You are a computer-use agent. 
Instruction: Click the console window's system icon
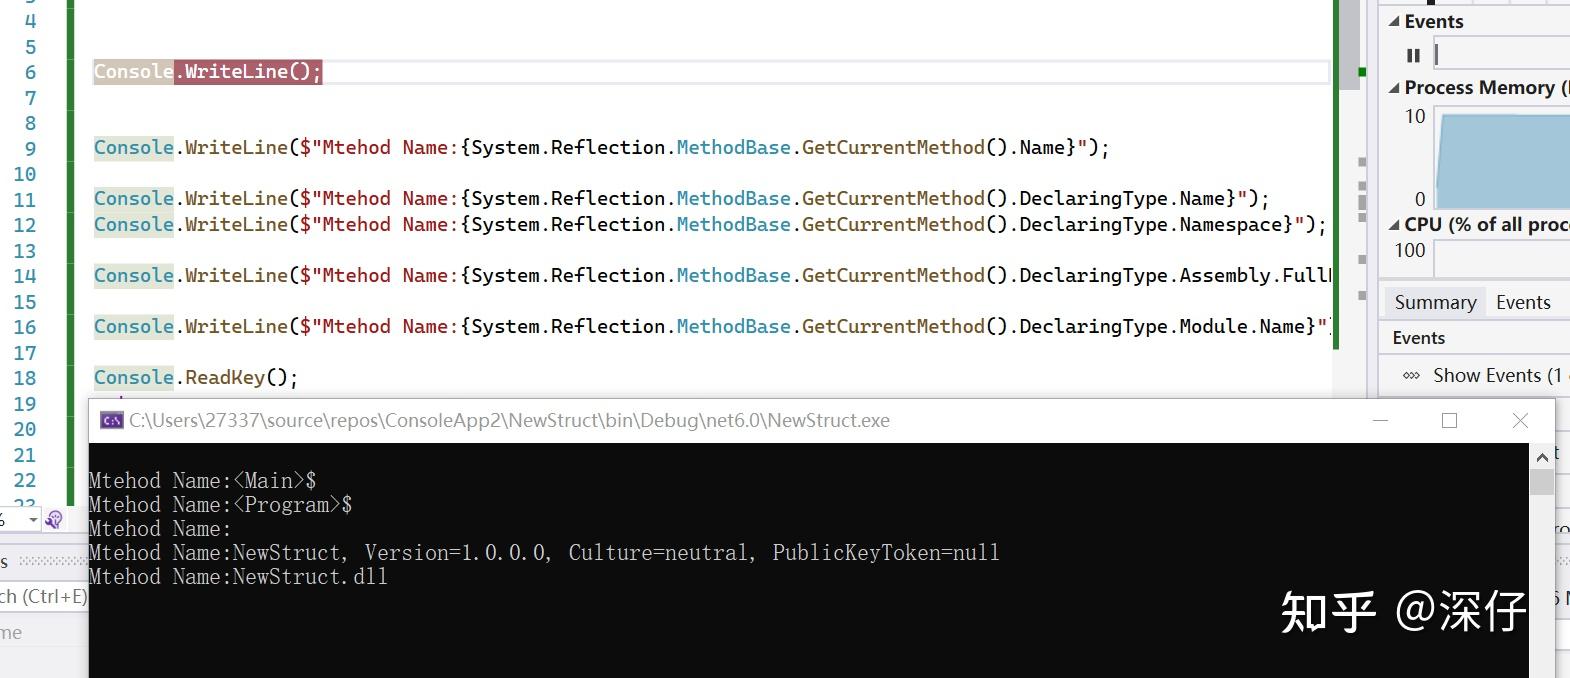coord(112,421)
